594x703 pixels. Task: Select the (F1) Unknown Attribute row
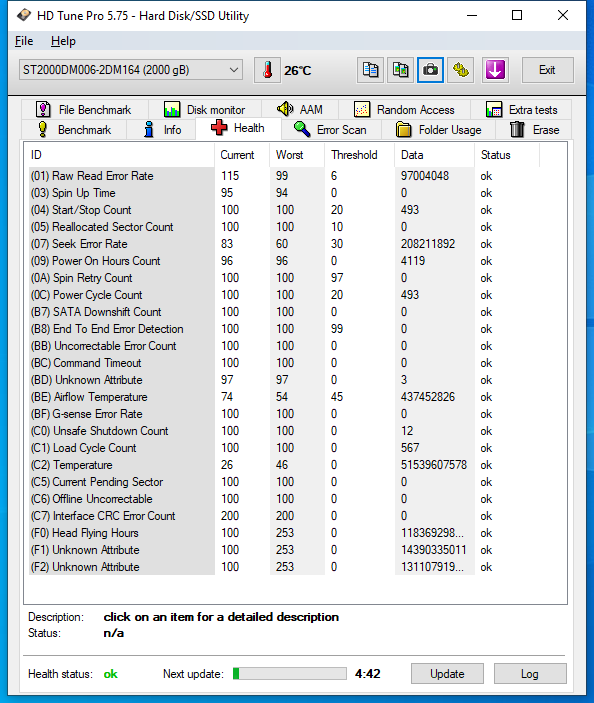point(284,550)
